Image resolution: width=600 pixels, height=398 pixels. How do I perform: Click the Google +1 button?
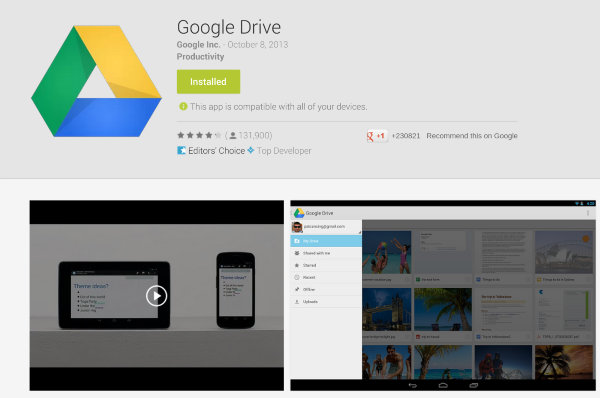tap(377, 136)
